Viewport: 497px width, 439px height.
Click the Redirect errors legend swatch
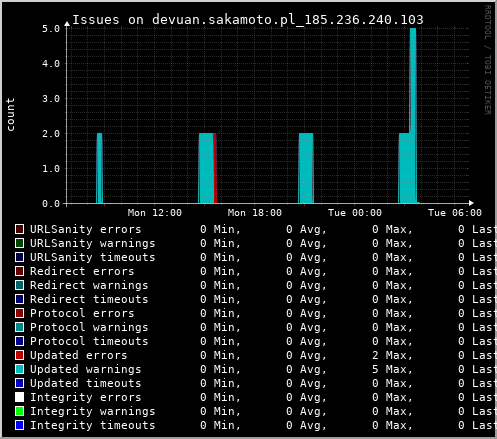tap(19, 271)
